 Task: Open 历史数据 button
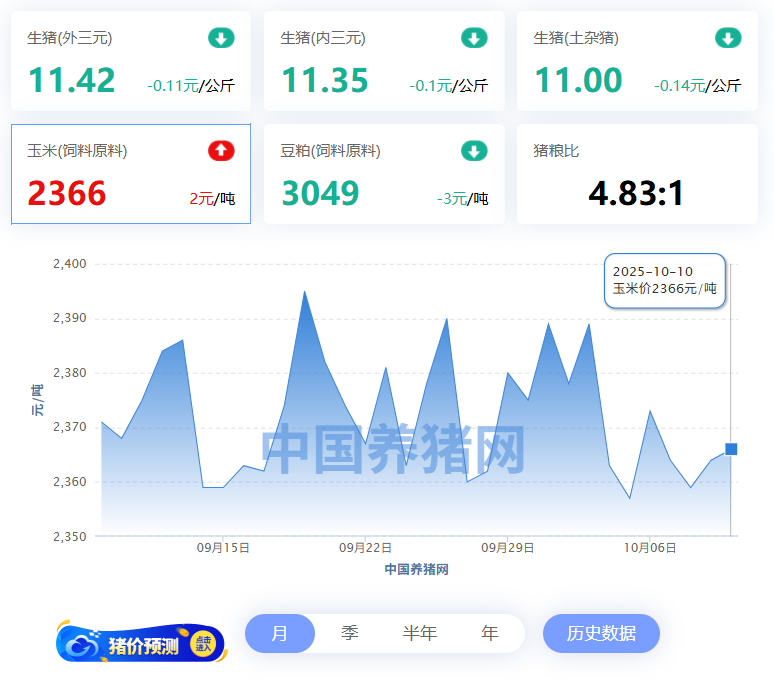pyautogui.click(x=601, y=633)
